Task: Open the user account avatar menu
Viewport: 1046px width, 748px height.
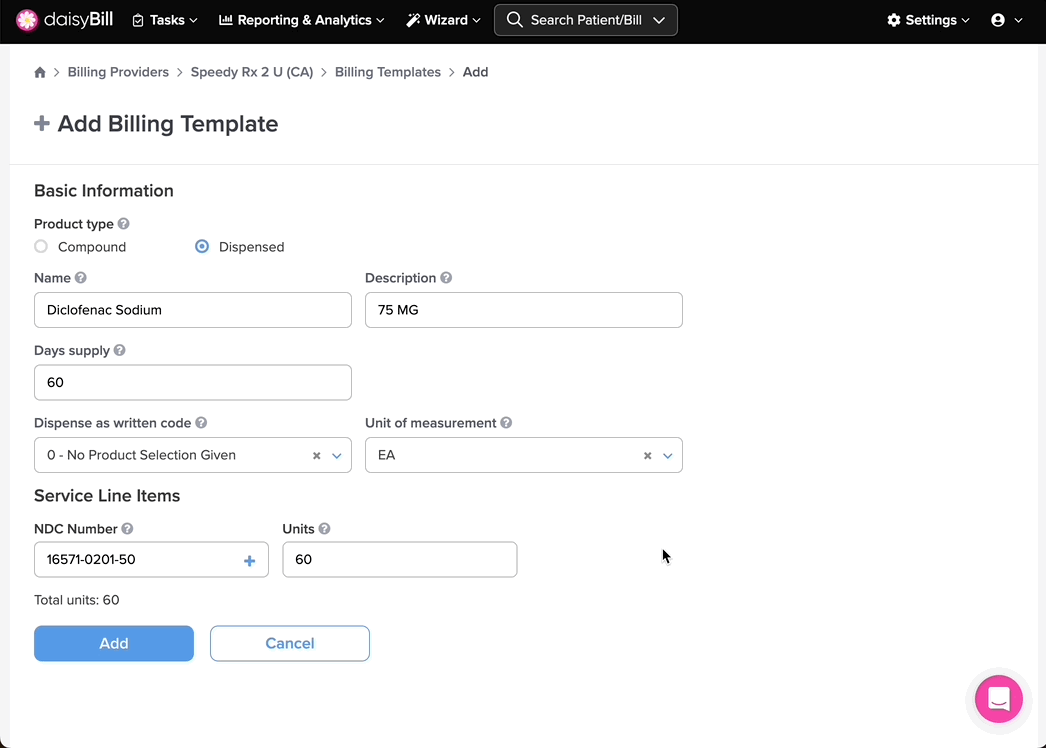Action: (998, 20)
